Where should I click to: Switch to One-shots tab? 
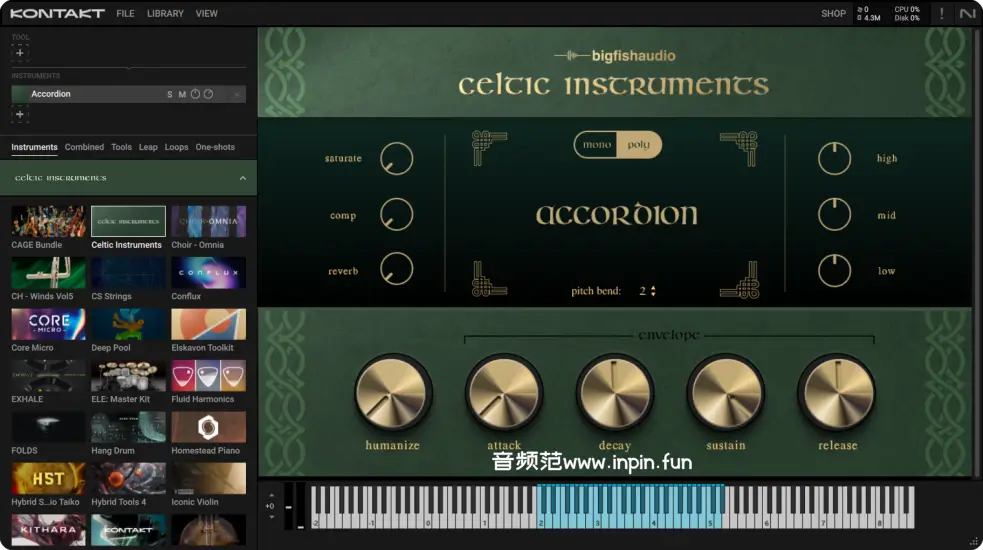coord(215,147)
